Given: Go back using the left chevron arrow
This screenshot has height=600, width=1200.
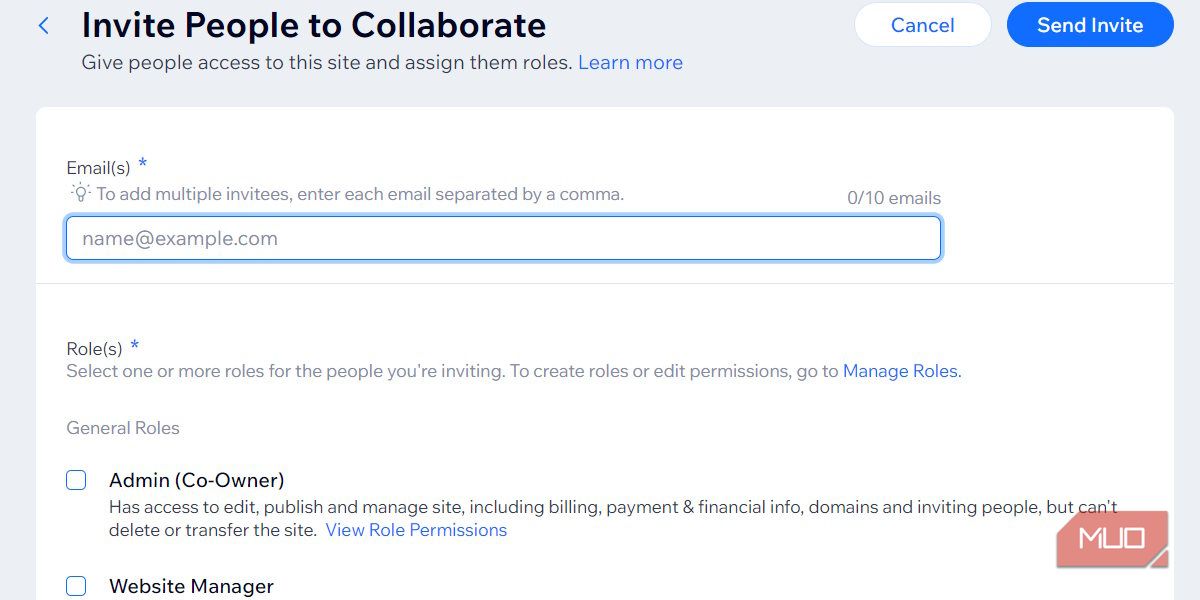Looking at the screenshot, I should 43,26.
